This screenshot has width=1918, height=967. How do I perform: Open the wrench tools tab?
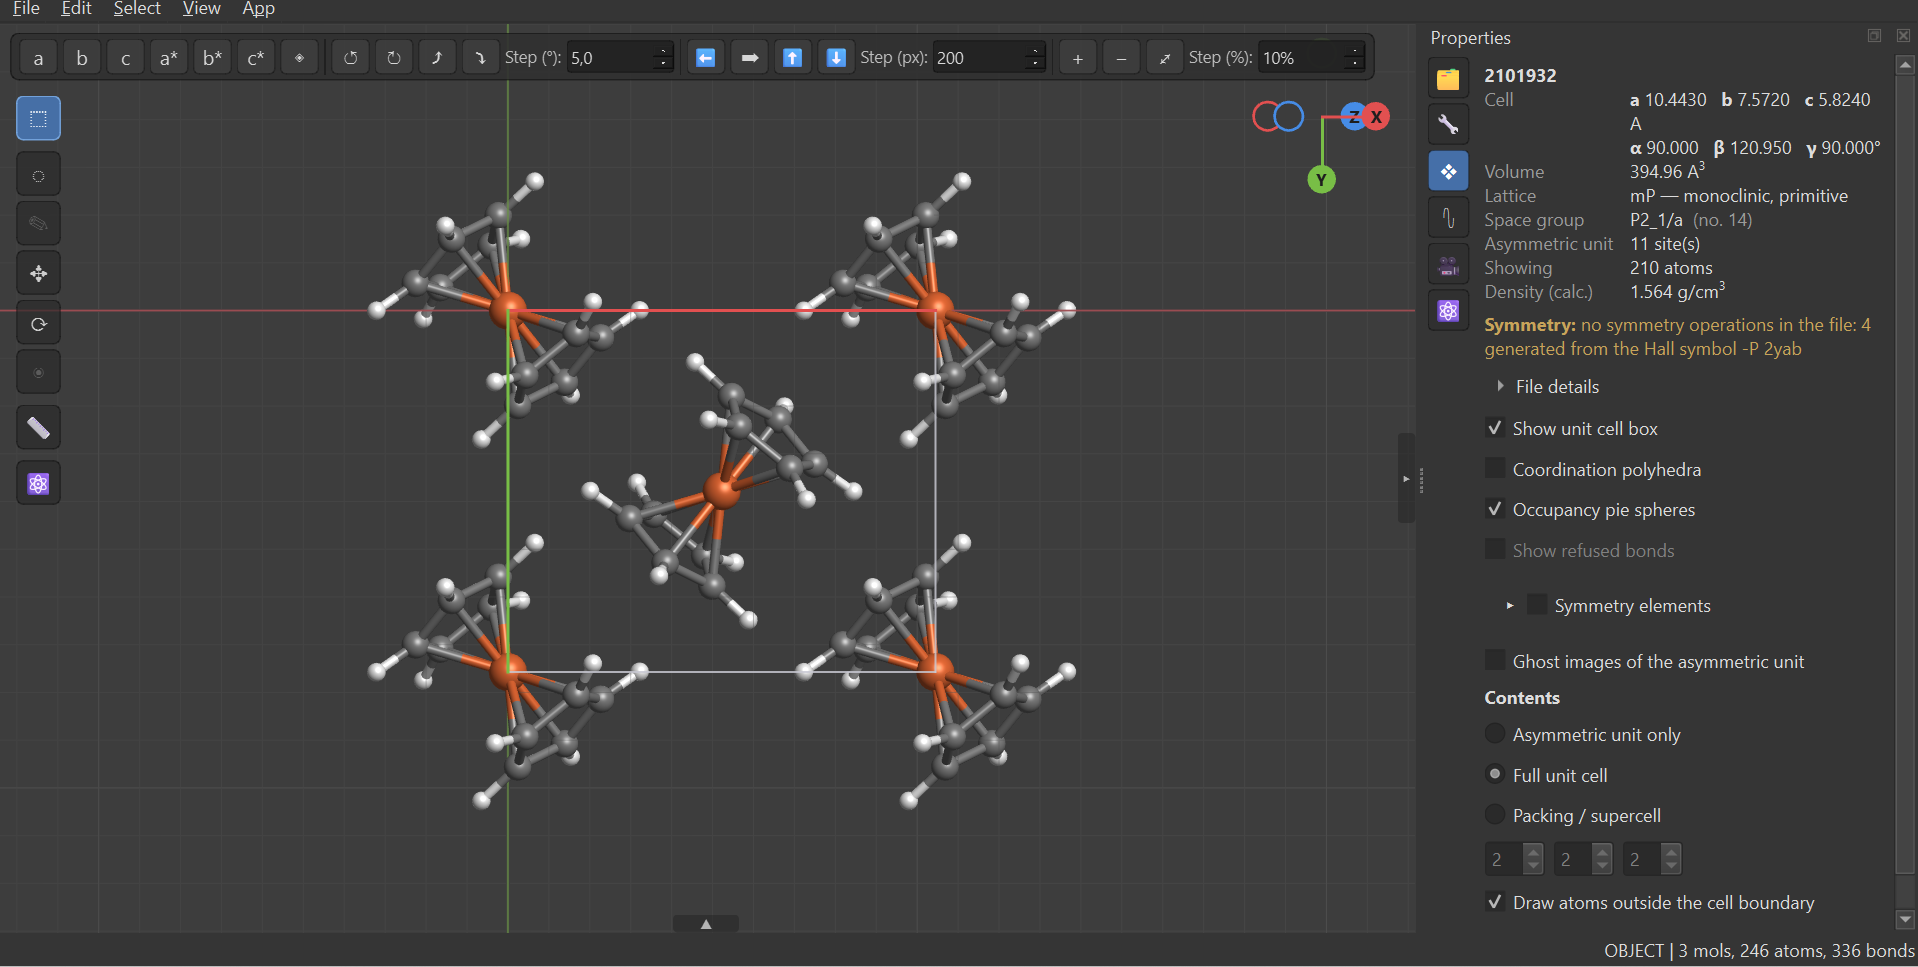[x=1448, y=125]
